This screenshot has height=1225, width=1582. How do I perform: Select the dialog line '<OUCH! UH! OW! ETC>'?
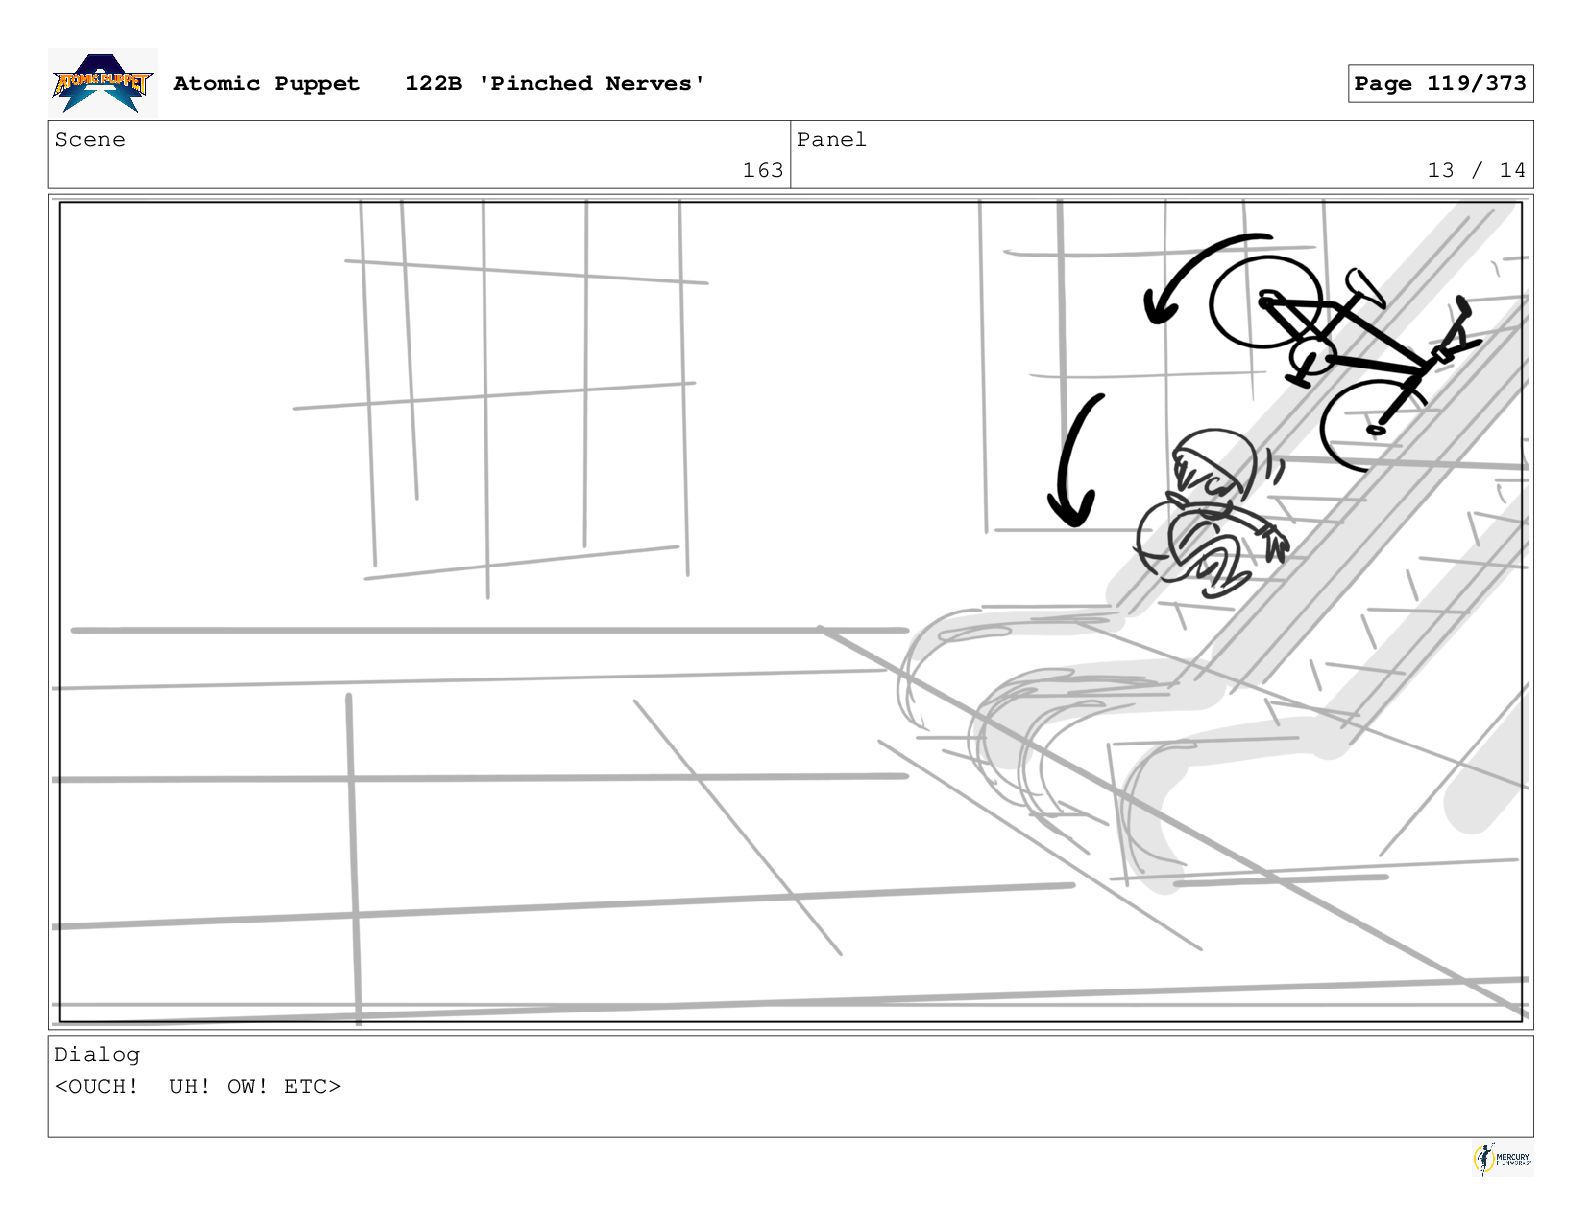198,1086
